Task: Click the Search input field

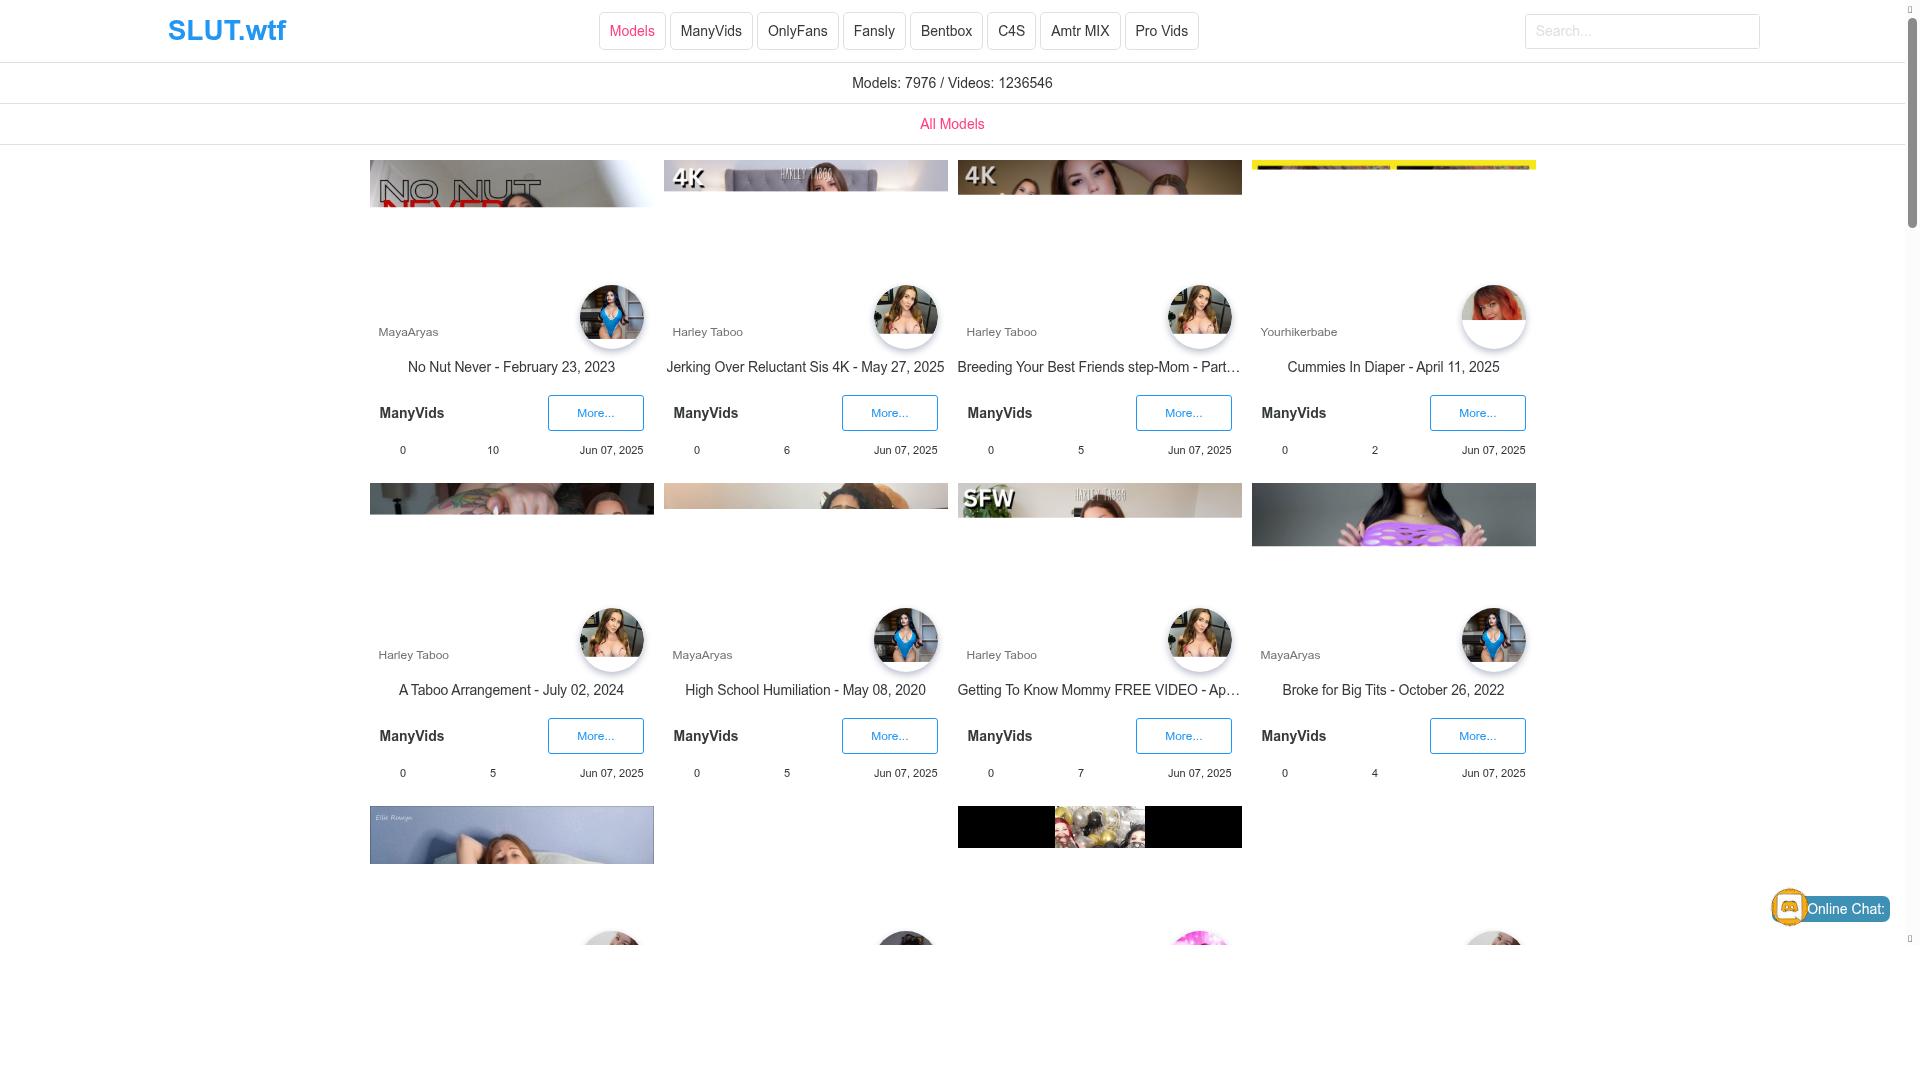Action: tap(1641, 31)
